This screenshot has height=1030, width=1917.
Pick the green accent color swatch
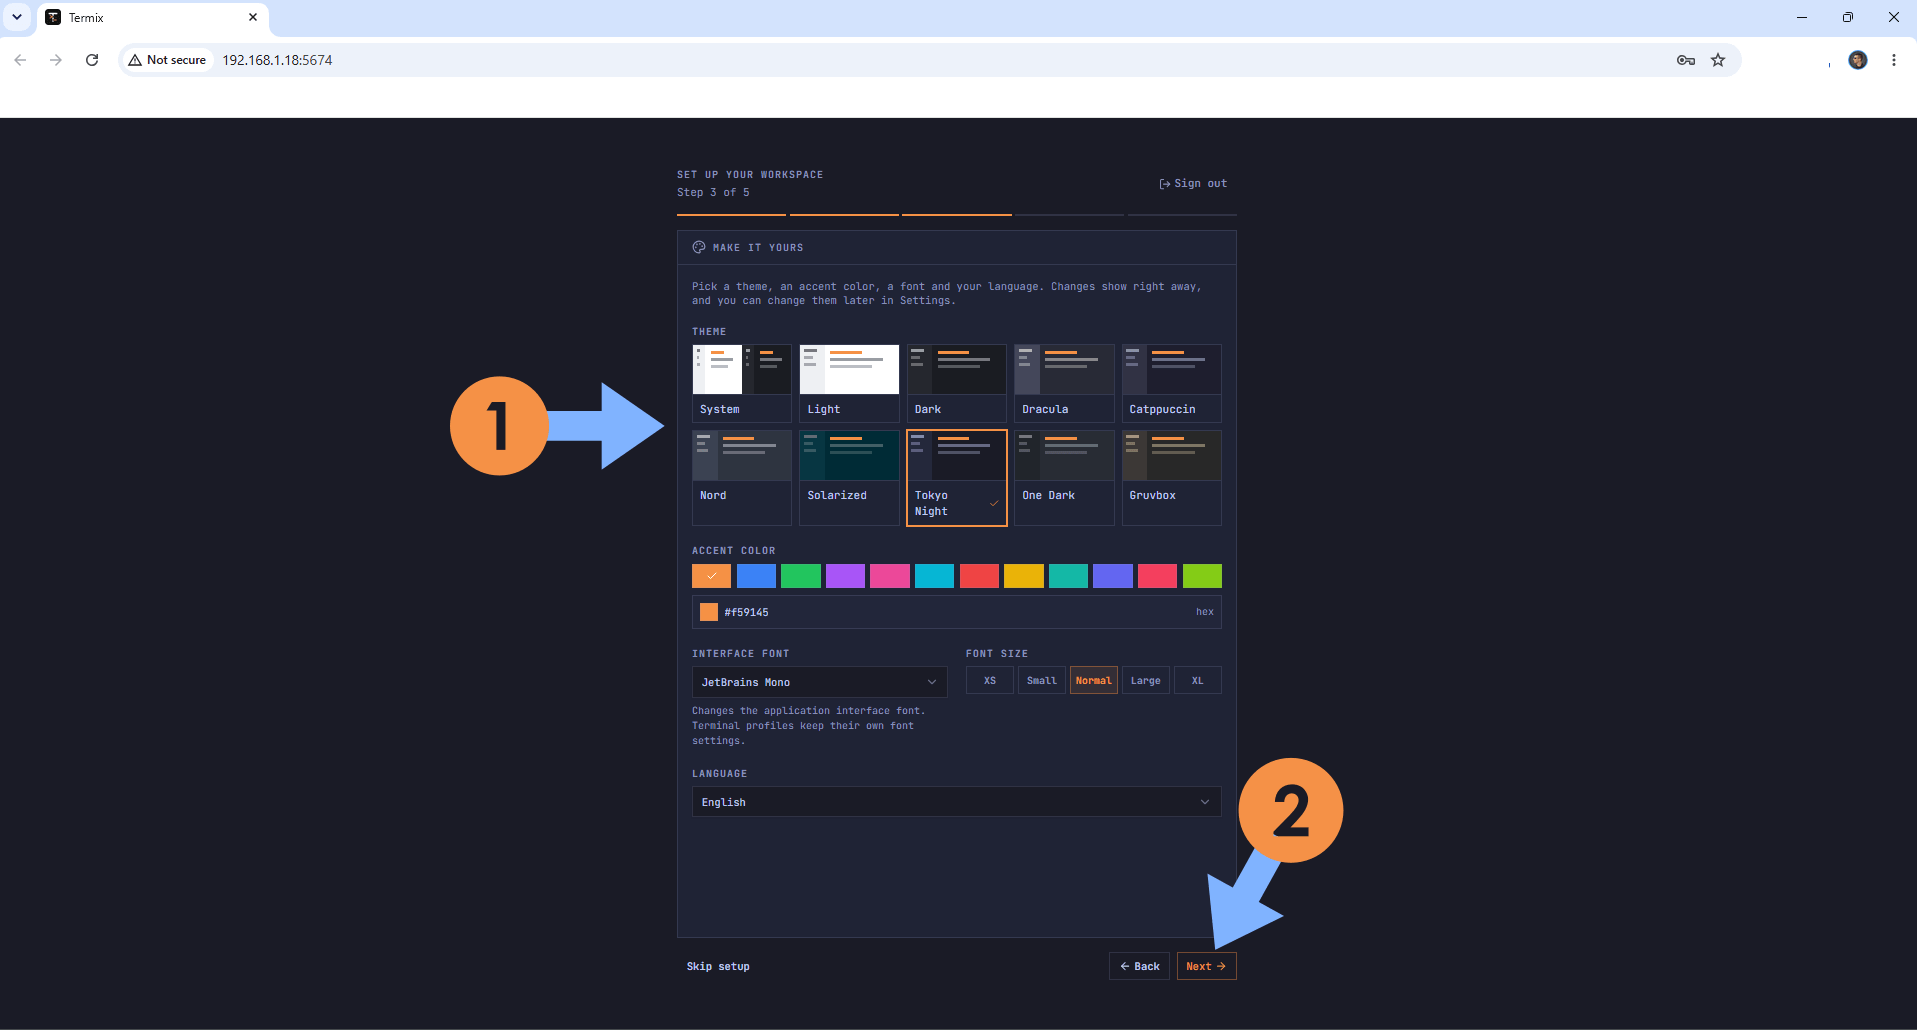pos(801,576)
